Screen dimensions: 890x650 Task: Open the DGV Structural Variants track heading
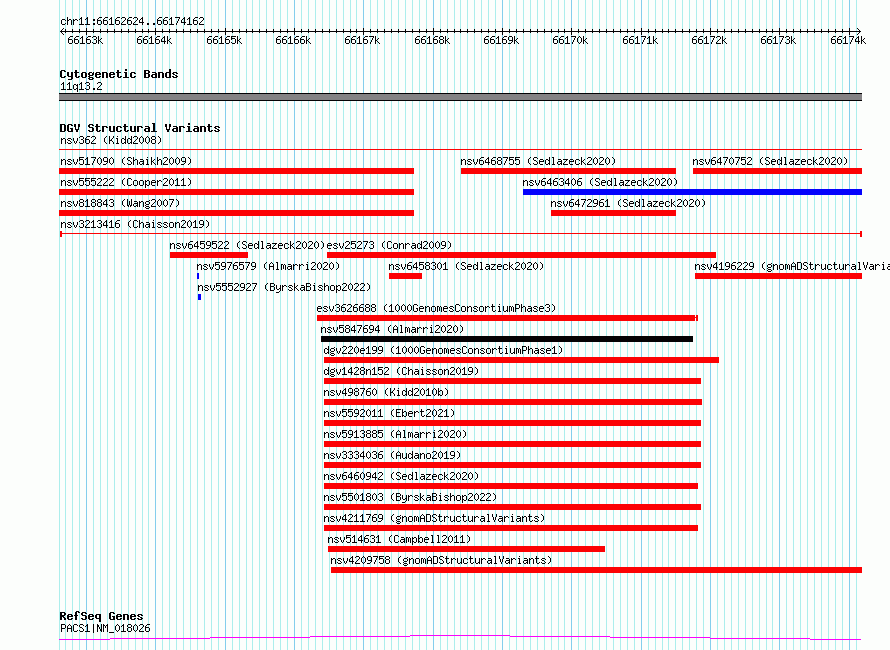pos(140,128)
